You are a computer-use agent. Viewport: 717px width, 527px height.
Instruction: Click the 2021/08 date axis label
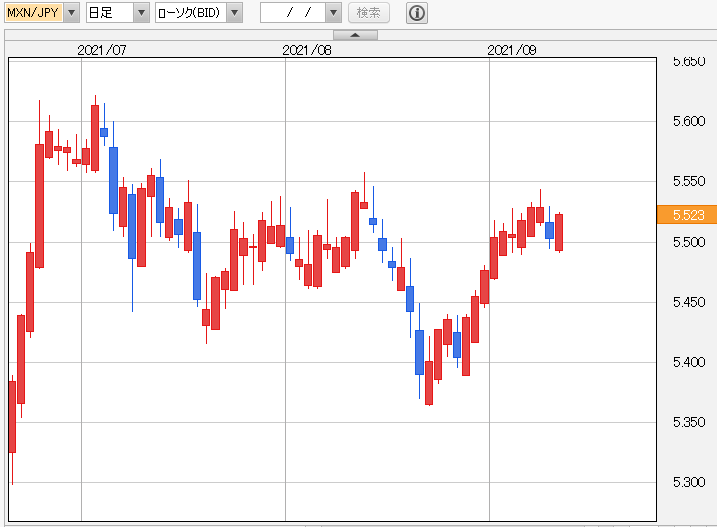point(306,50)
